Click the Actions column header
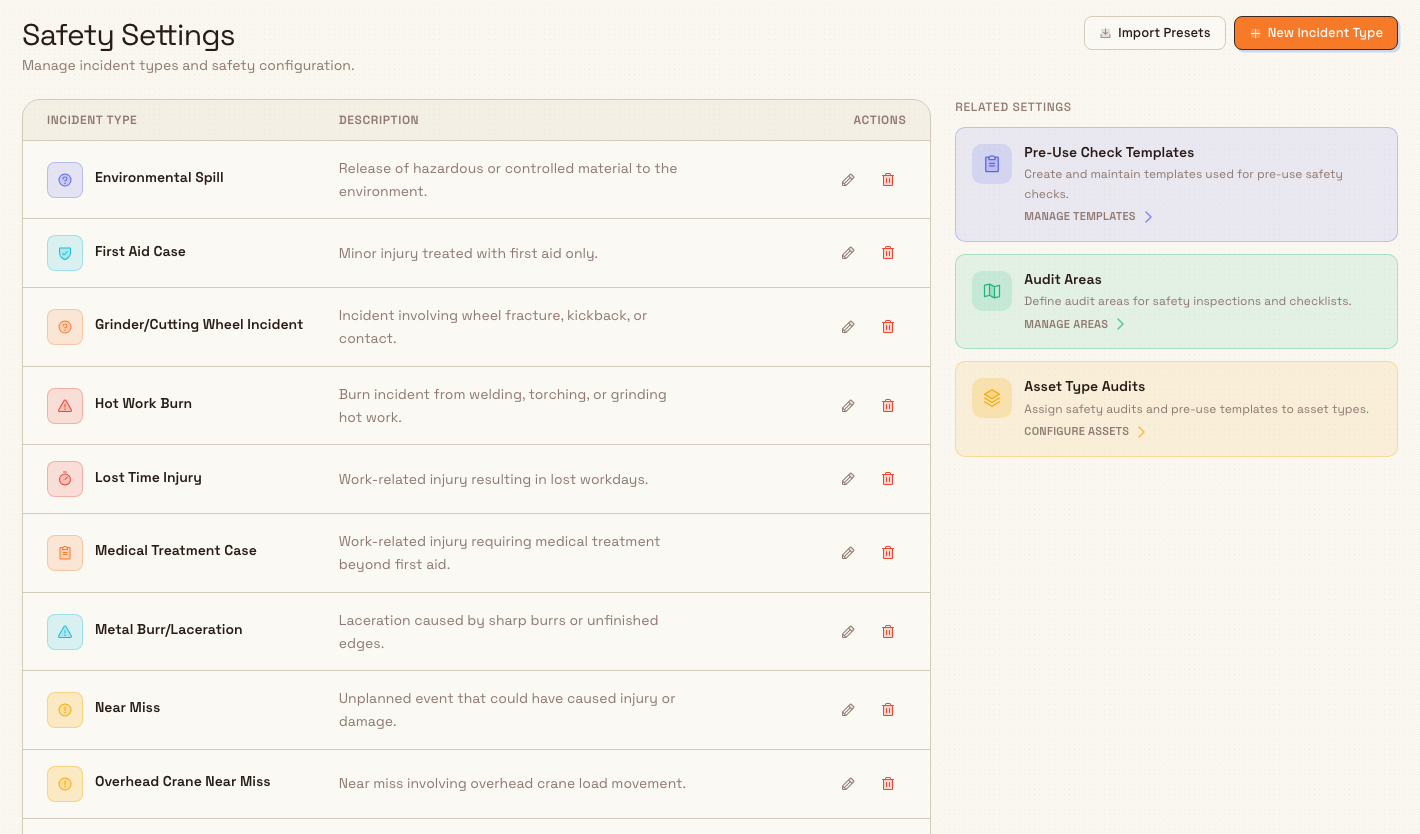 [880, 120]
